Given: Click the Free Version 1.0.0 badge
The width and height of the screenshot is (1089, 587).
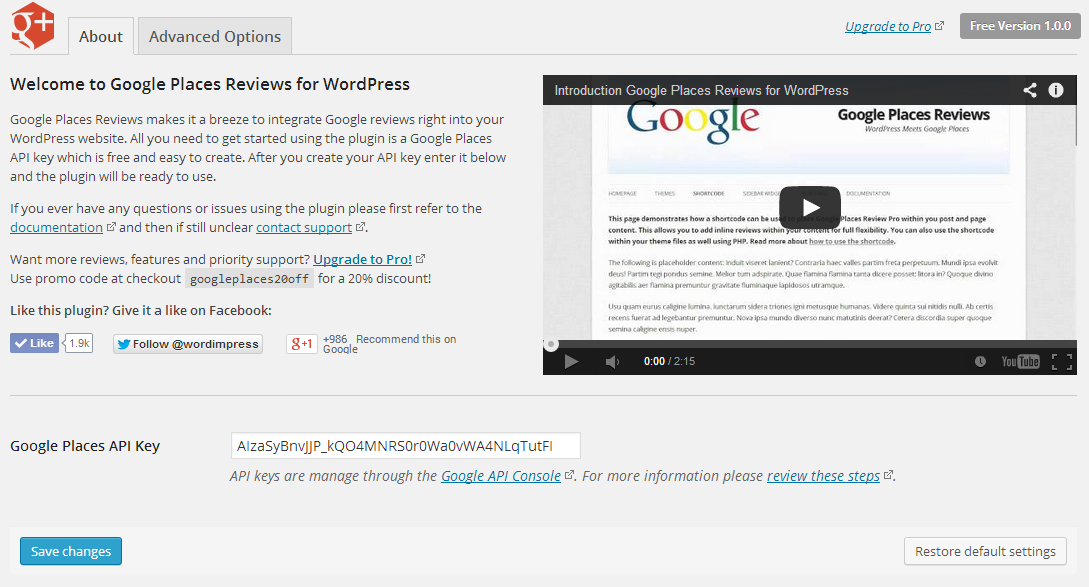Looking at the screenshot, I should click(x=1020, y=26).
